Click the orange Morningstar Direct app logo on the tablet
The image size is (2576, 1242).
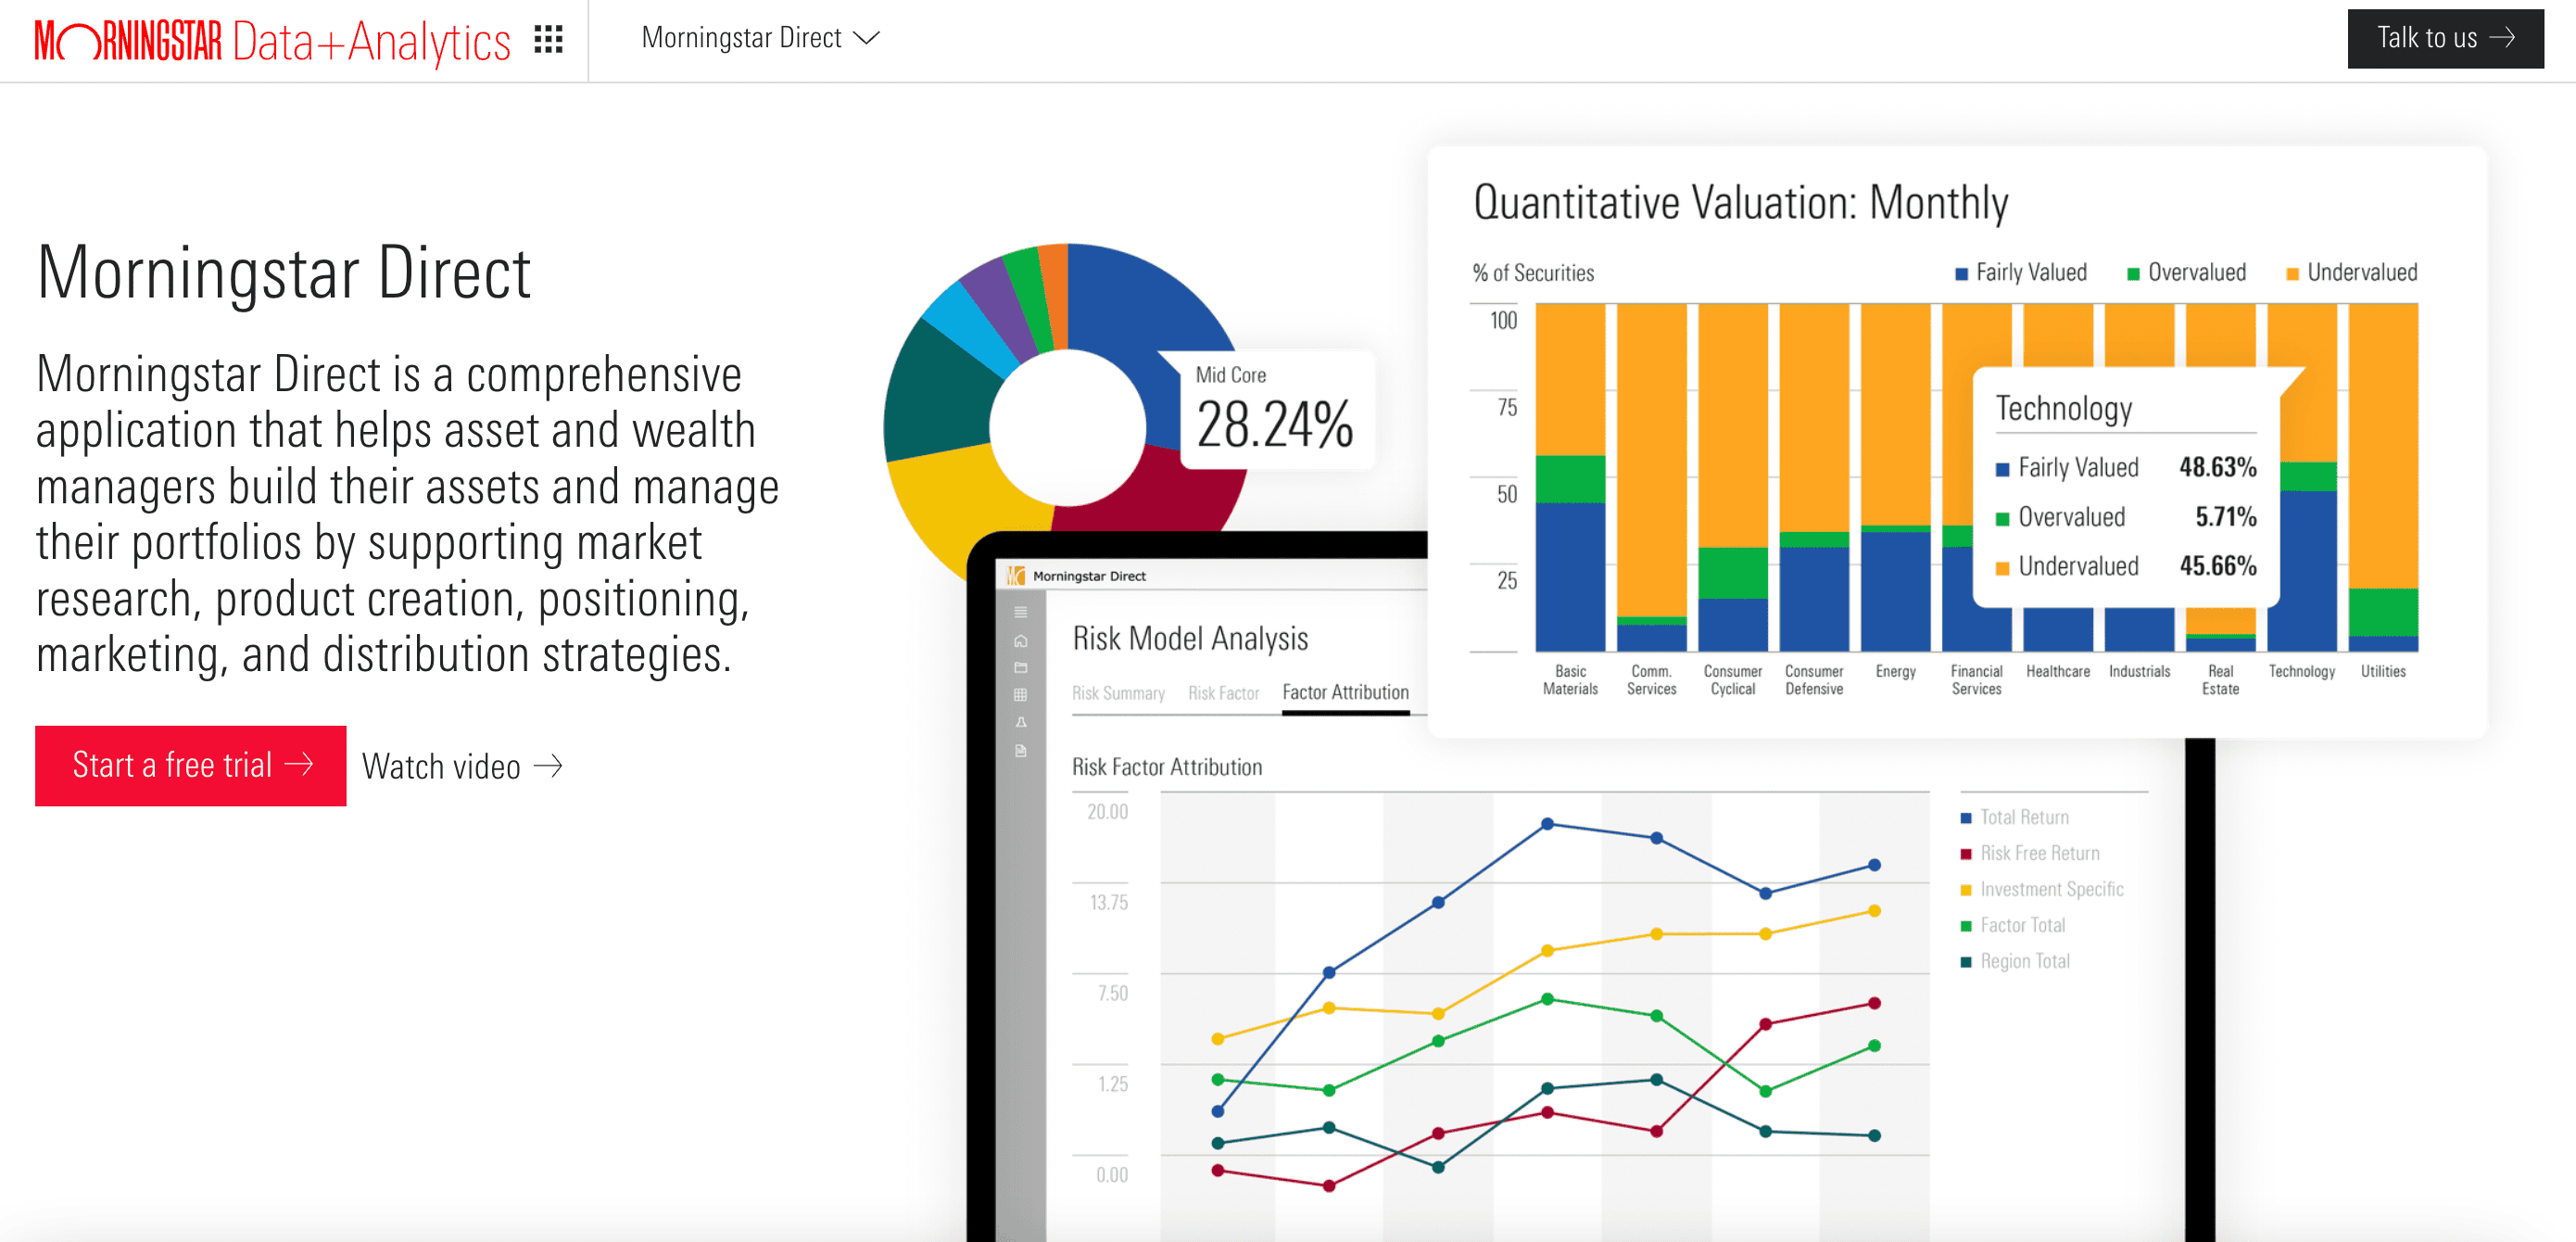[1016, 575]
